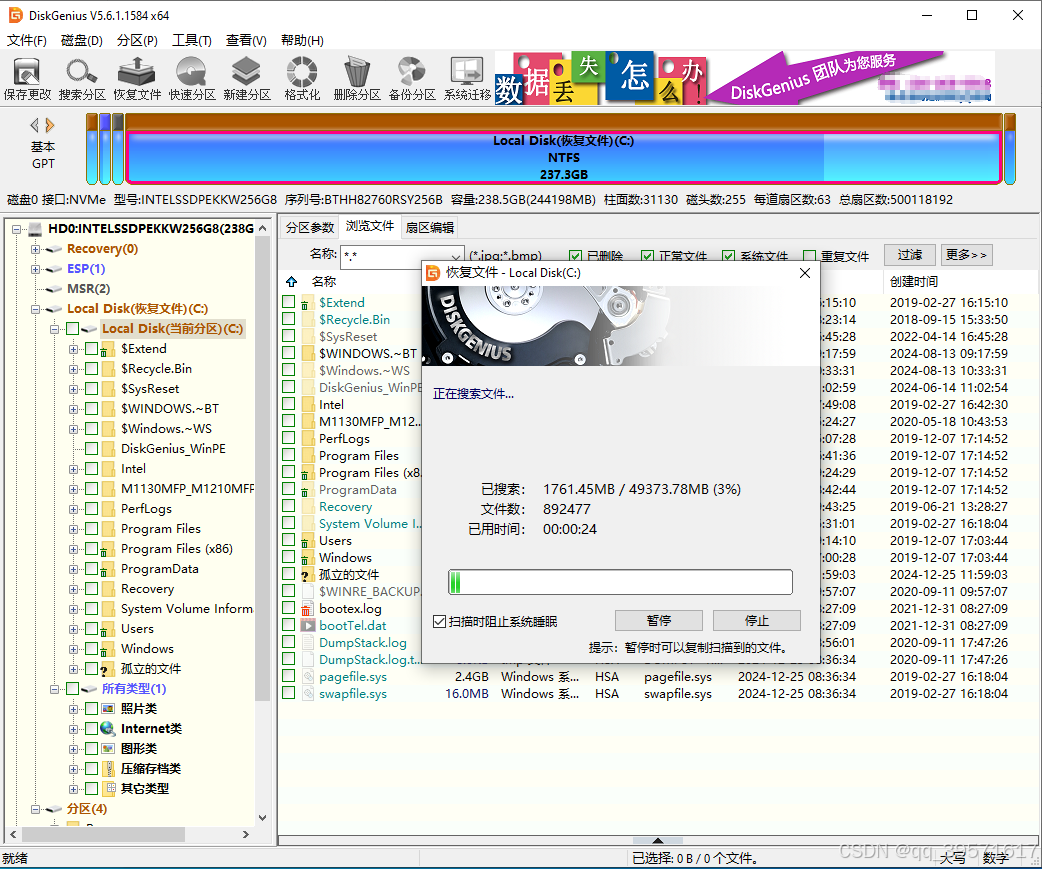Click the 图形类 icon in tree

pos(108,748)
